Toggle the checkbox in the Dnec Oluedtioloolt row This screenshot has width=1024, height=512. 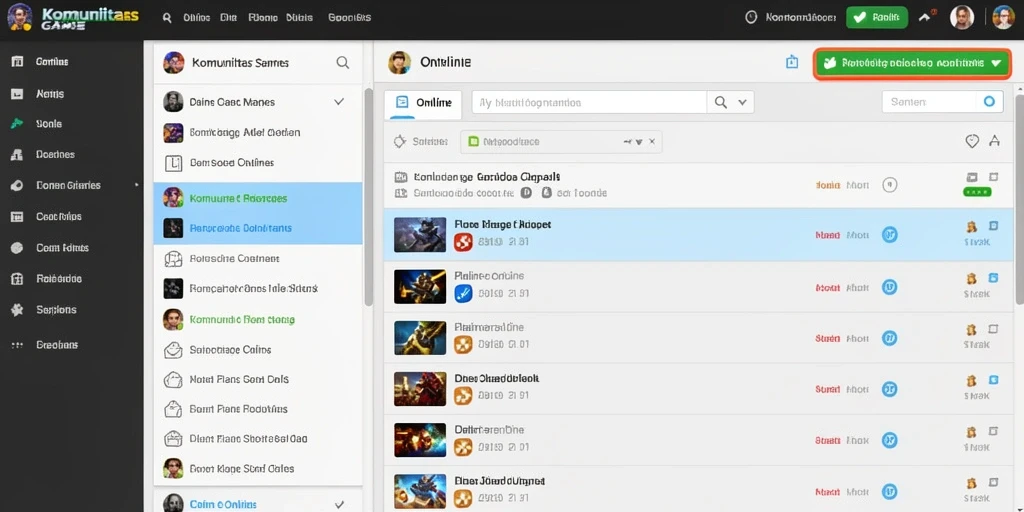tap(993, 379)
